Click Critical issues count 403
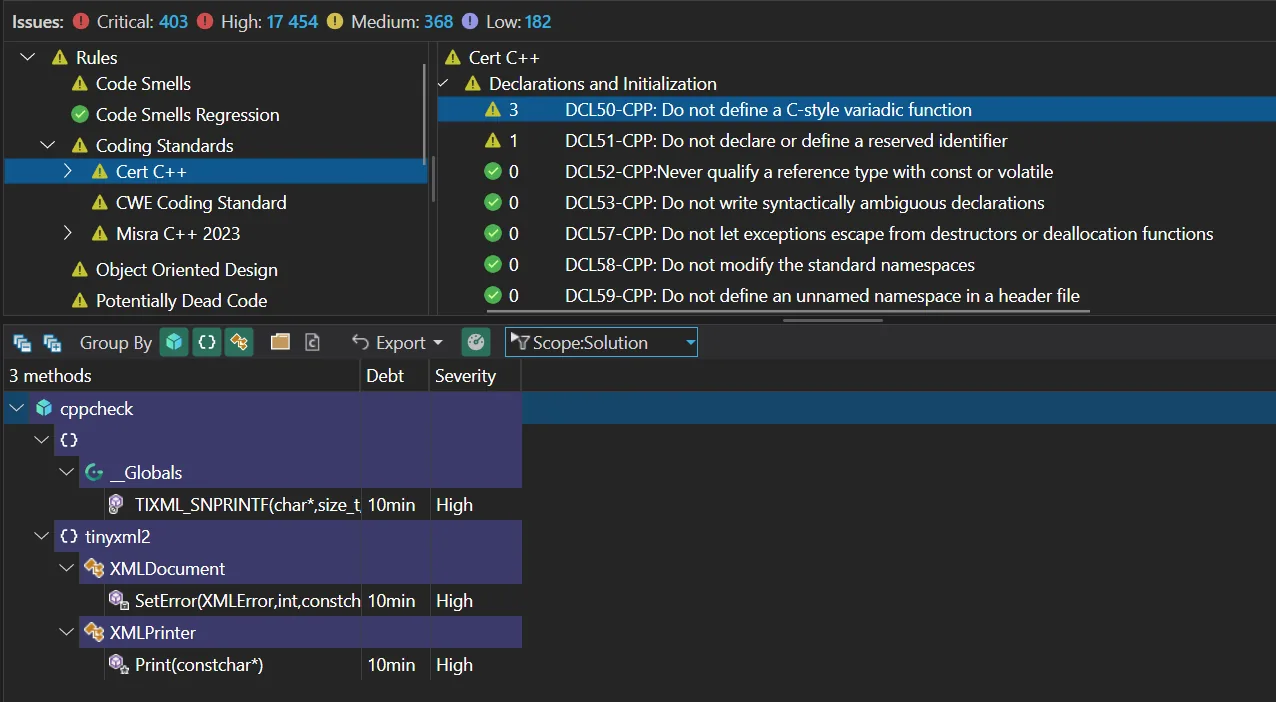1276x702 pixels. pos(173,21)
